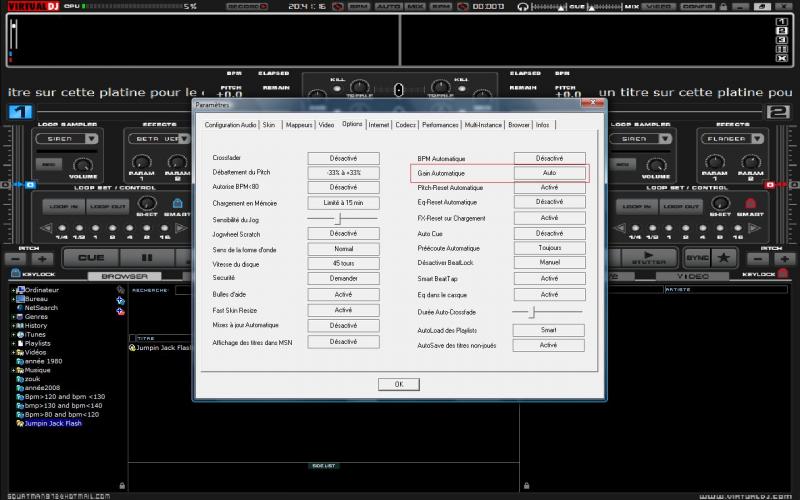Toggle Crossfader option set to Désactivé
800x500 pixels.
point(343,158)
